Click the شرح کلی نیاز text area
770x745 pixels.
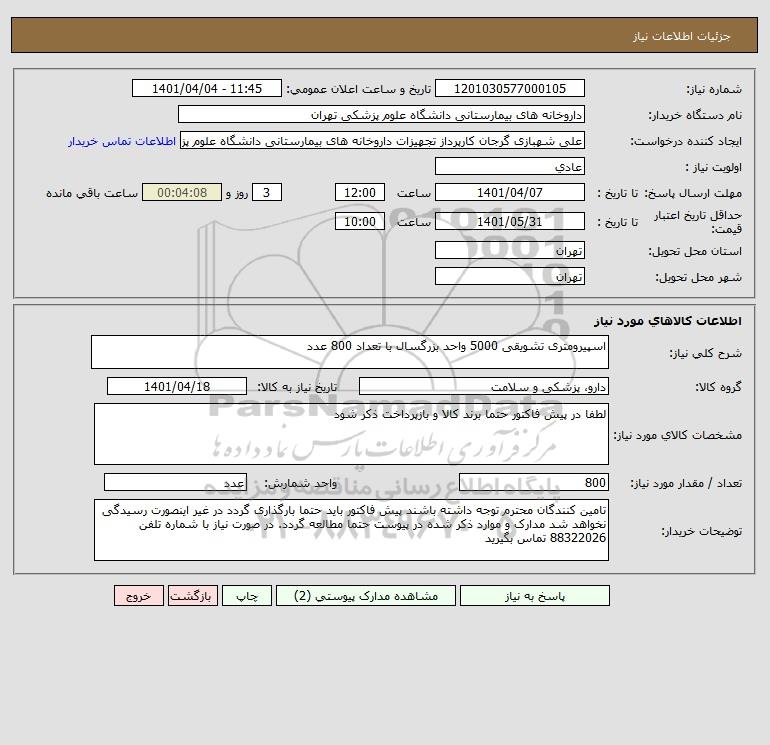(350, 352)
